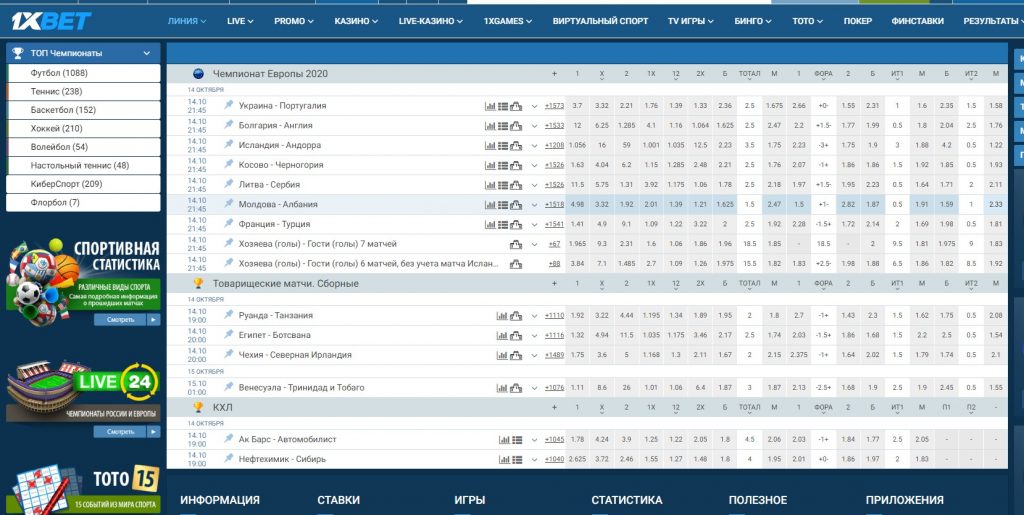
Task: Select odds 1.92 for Руанда win
Action: coord(577,315)
